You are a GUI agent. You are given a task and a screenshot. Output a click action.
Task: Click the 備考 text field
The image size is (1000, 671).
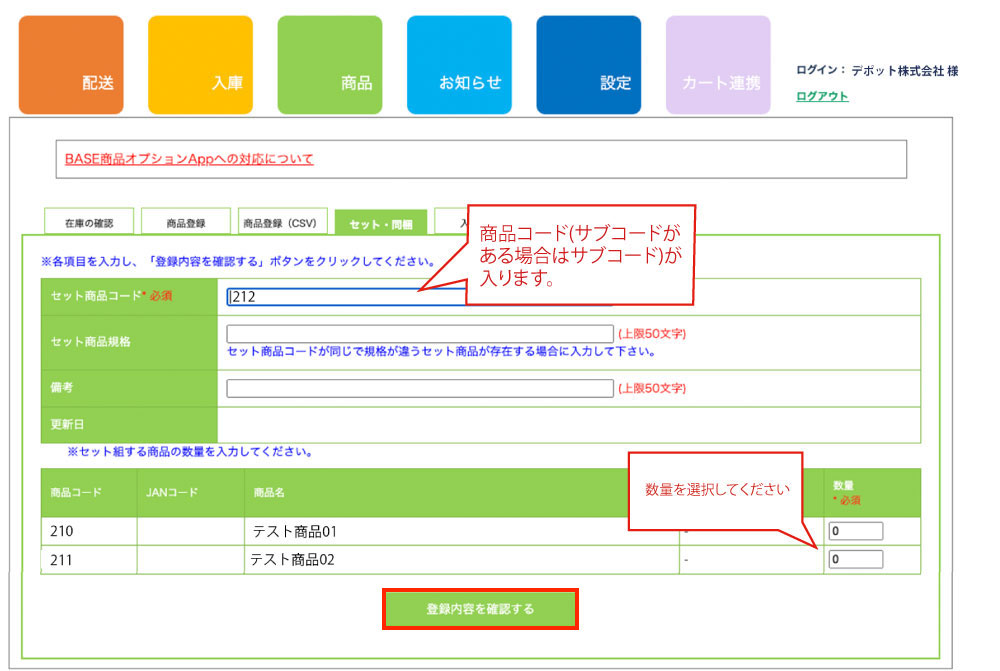[420, 388]
